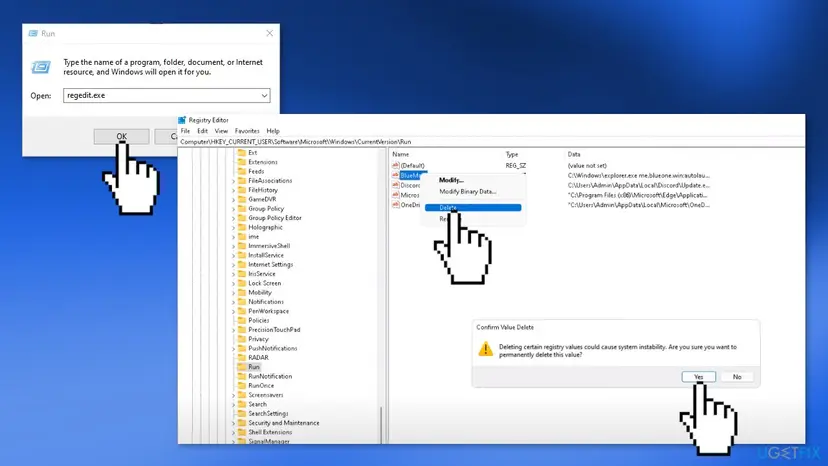Click the Microsoft Edge value string icon
This screenshot has height=466, width=828.
(396, 195)
